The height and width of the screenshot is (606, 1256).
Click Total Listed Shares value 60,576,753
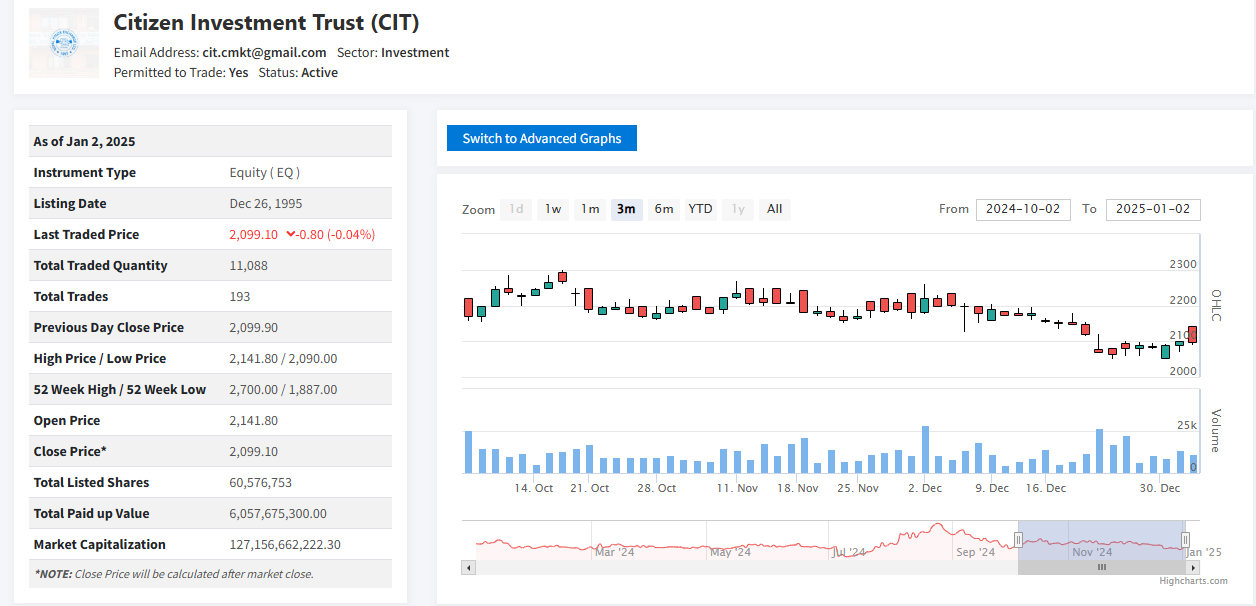tap(261, 482)
